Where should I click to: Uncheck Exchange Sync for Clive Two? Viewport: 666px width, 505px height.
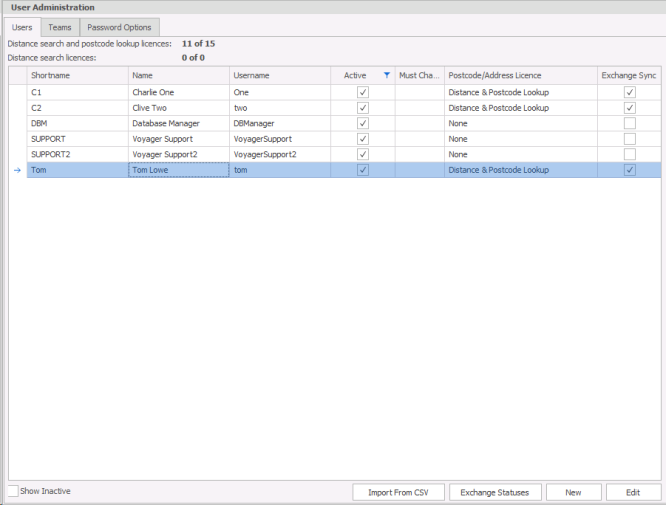click(629, 107)
